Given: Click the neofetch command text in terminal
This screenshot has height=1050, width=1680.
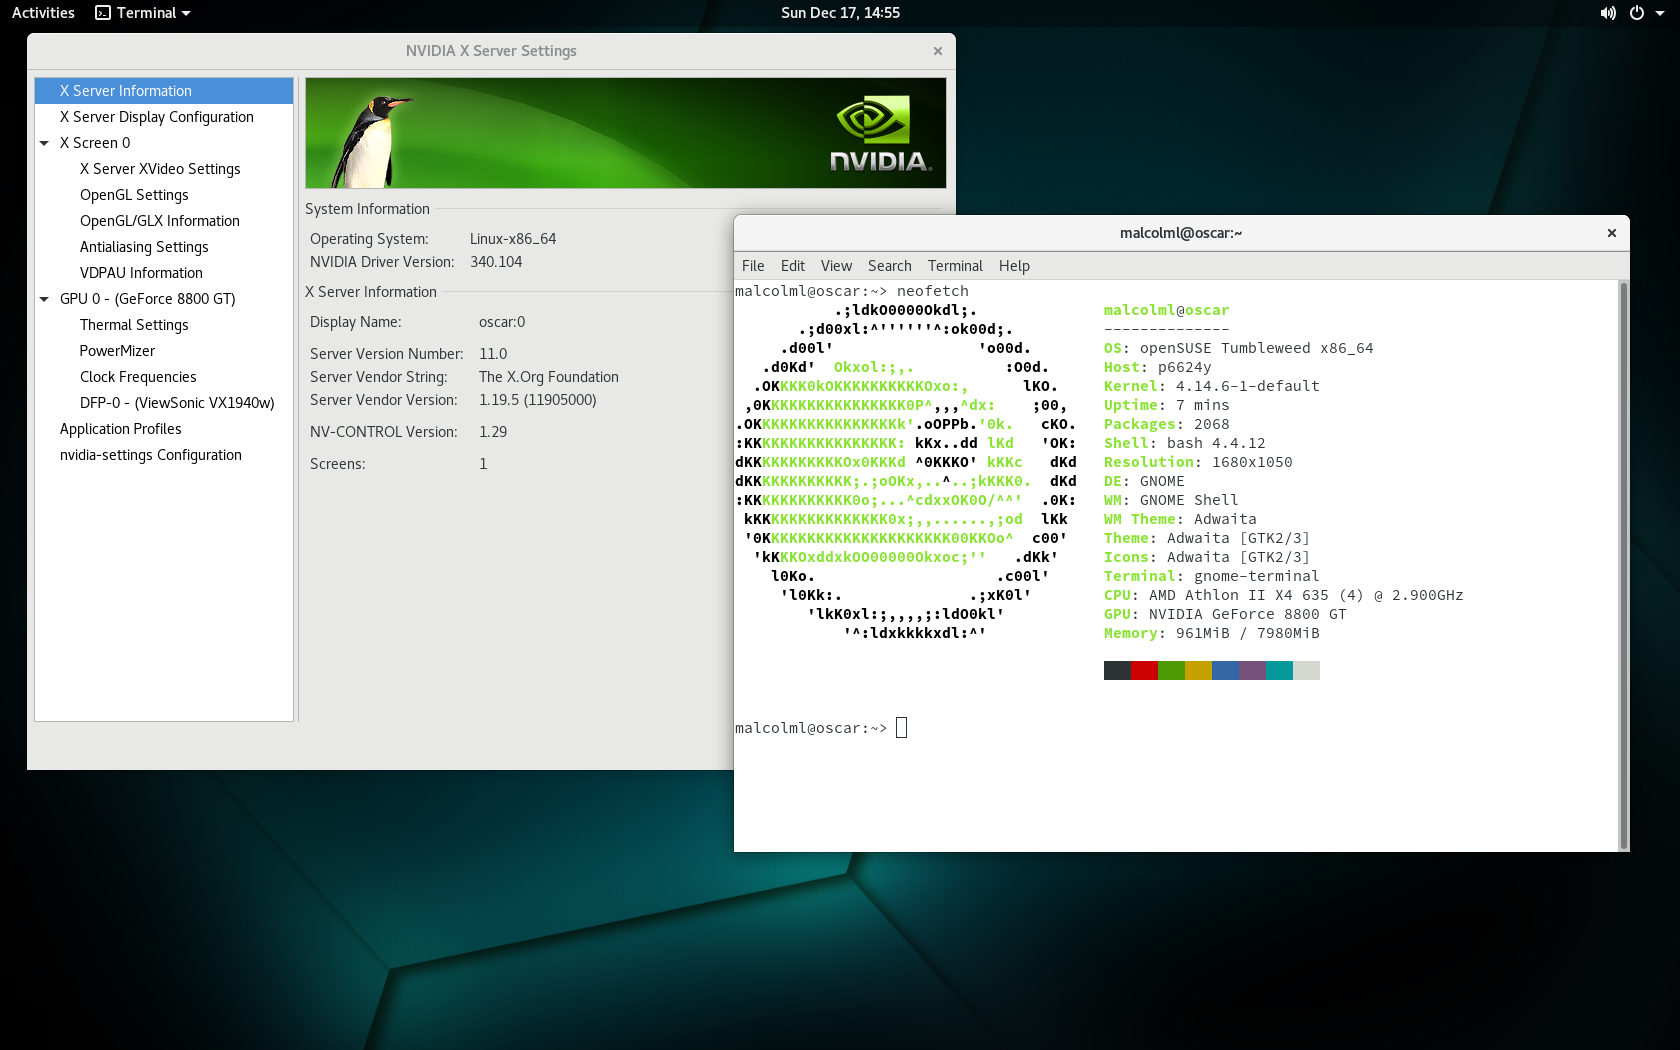Looking at the screenshot, I should pos(932,292).
